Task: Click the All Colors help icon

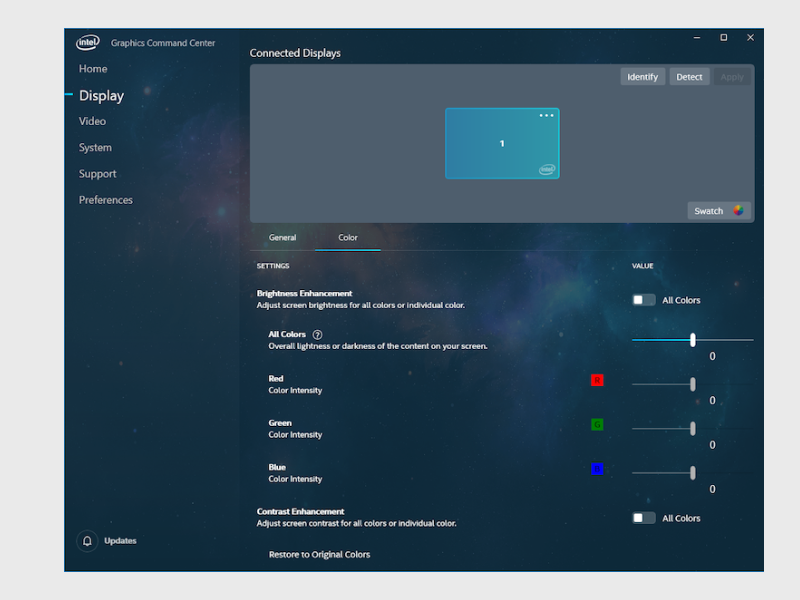Action: (317, 335)
